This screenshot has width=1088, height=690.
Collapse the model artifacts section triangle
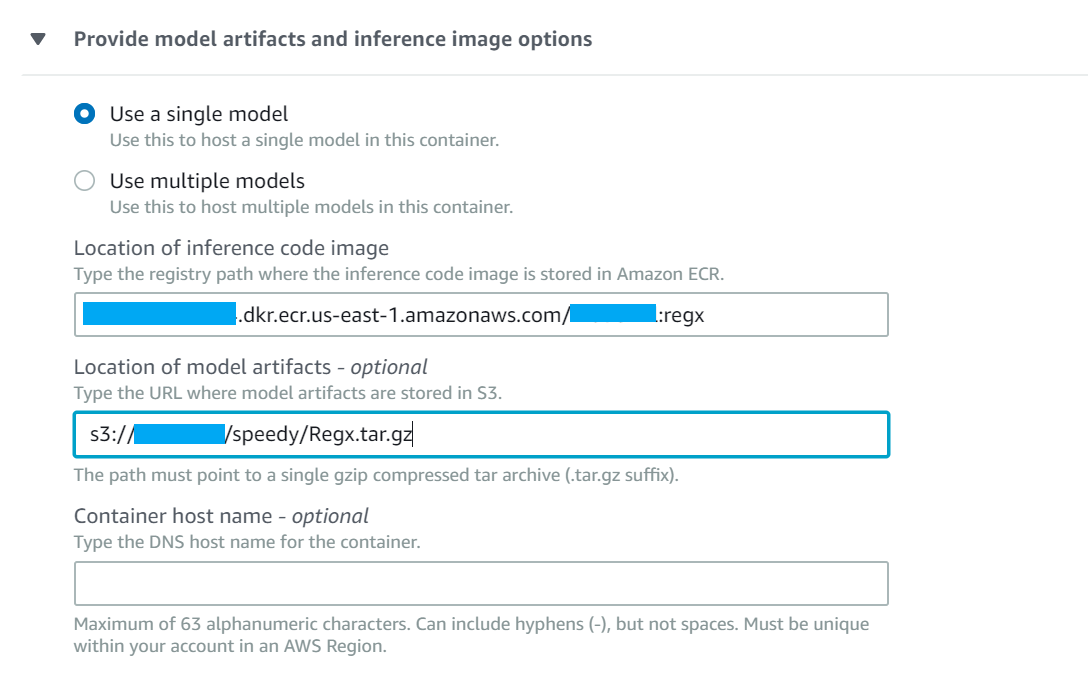click(38, 39)
